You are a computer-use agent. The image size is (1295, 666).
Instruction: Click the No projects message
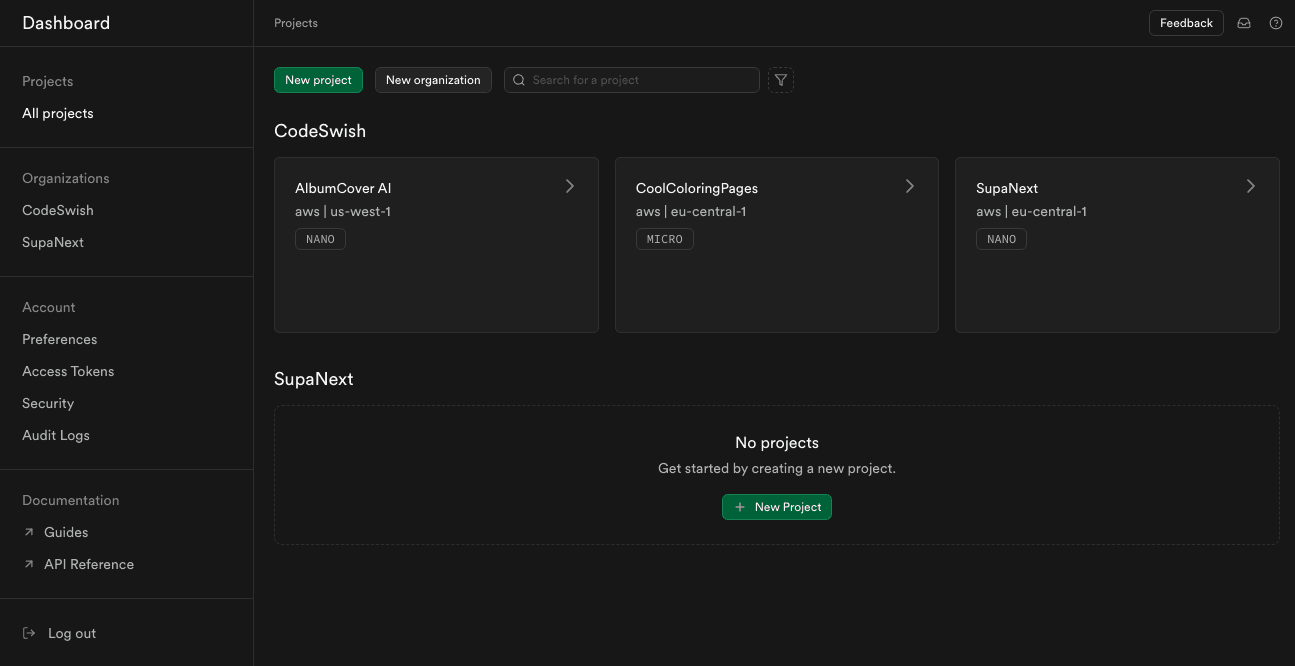coord(777,443)
